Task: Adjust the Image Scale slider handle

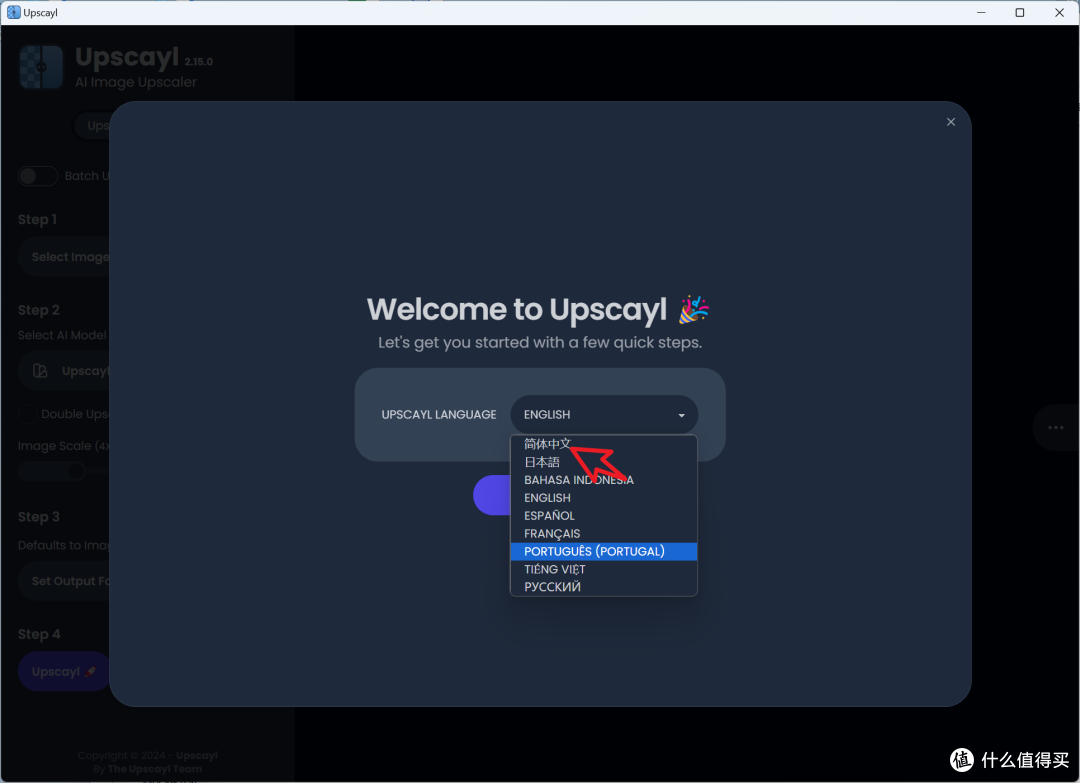Action: (x=76, y=471)
